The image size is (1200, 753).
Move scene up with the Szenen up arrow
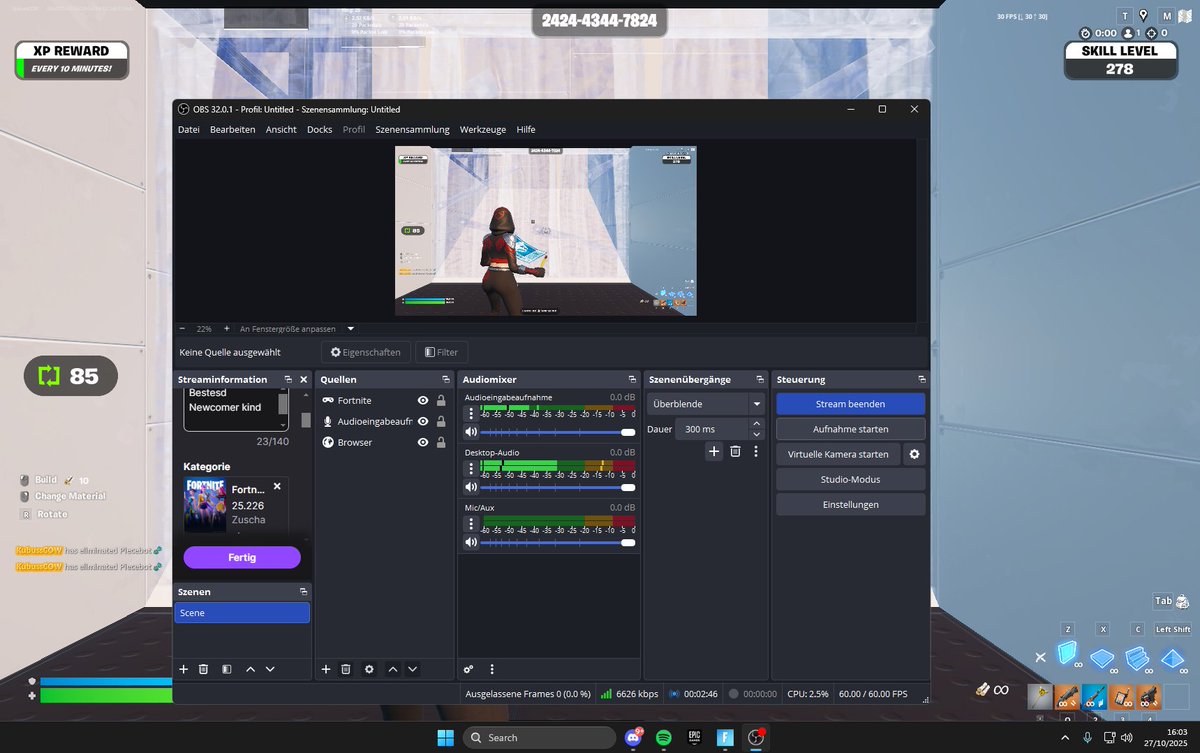click(x=250, y=668)
